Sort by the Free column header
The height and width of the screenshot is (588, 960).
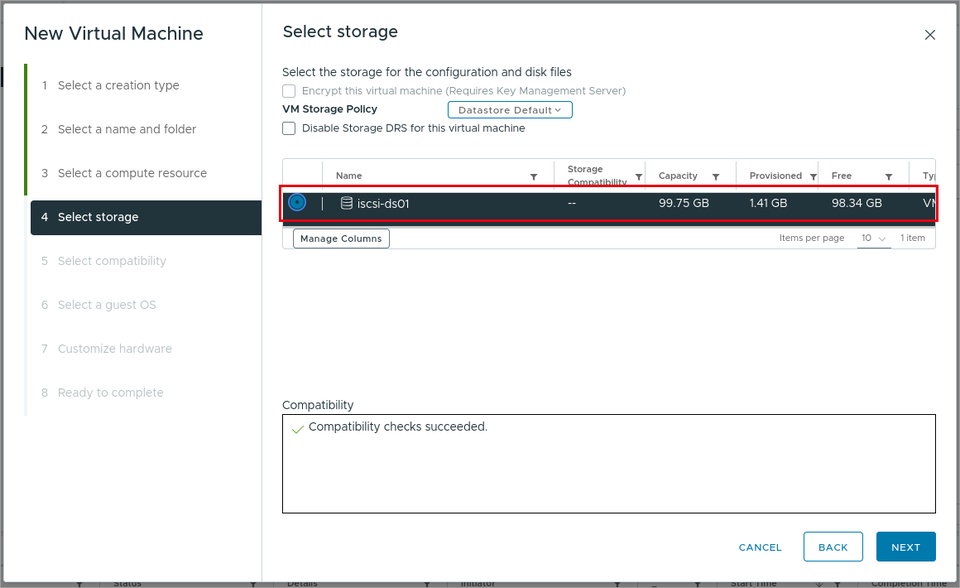841,176
